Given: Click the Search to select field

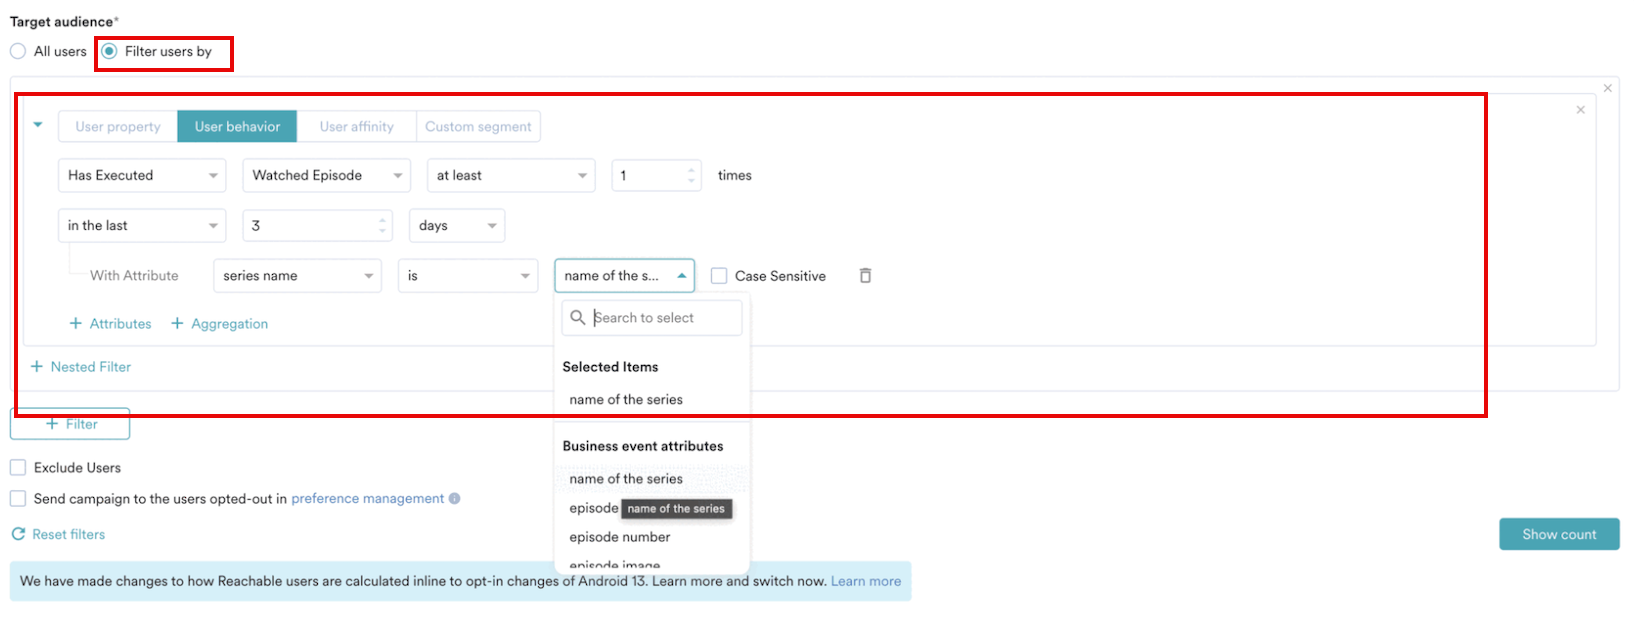Looking at the screenshot, I should 652,318.
